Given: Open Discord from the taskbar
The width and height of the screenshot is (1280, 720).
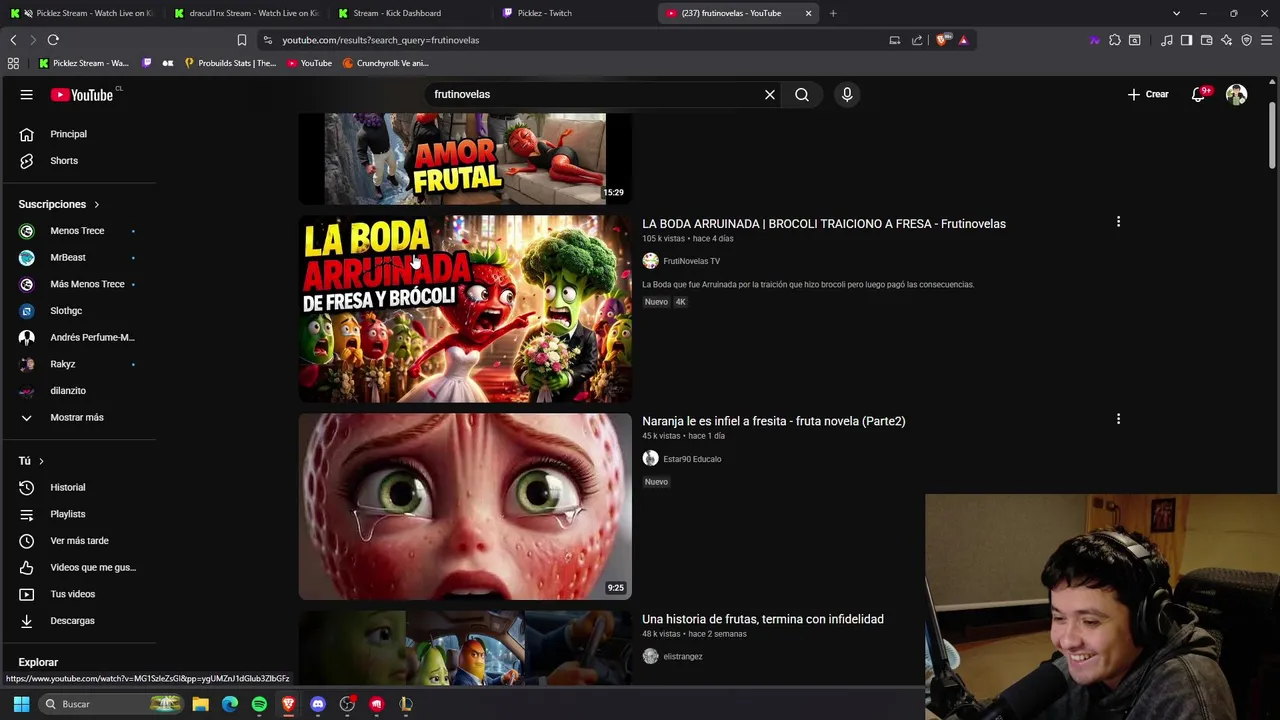Looking at the screenshot, I should (x=318, y=704).
